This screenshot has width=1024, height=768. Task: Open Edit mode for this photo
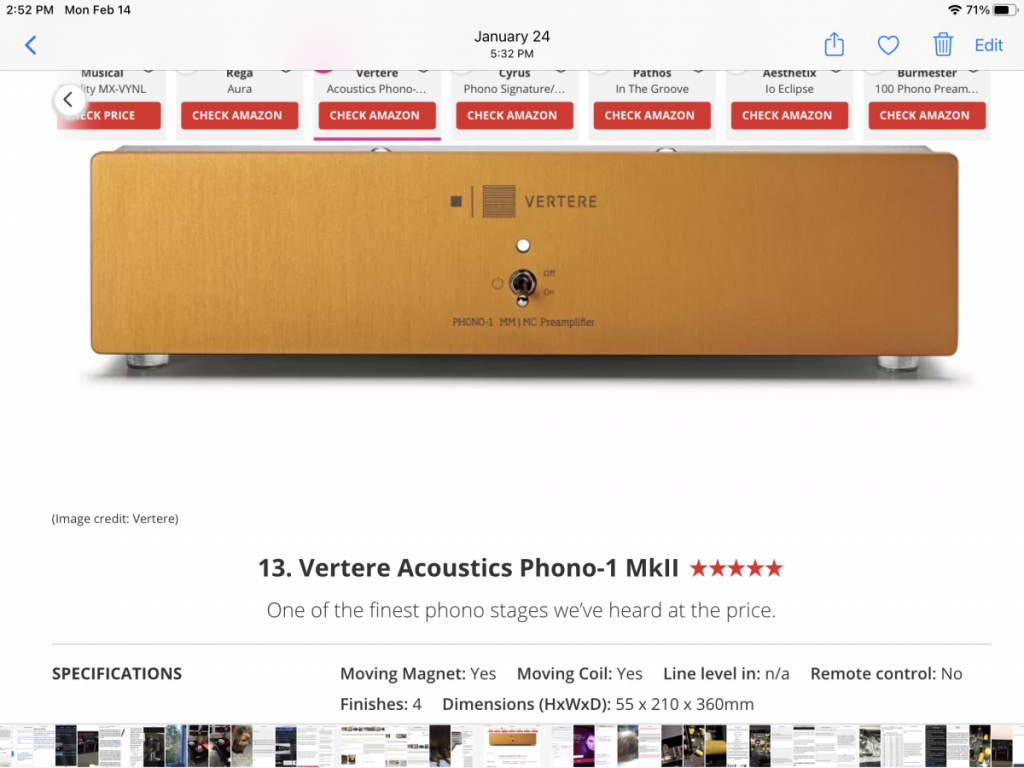point(988,45)
